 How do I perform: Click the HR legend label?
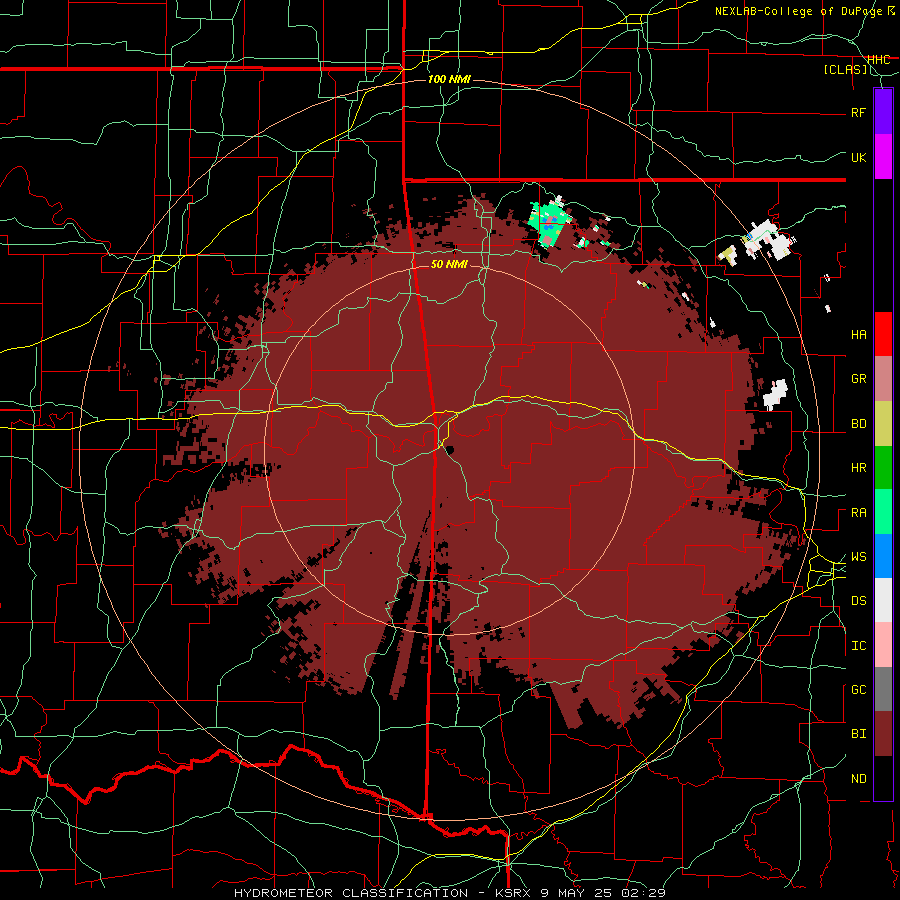tap(858, 468)
